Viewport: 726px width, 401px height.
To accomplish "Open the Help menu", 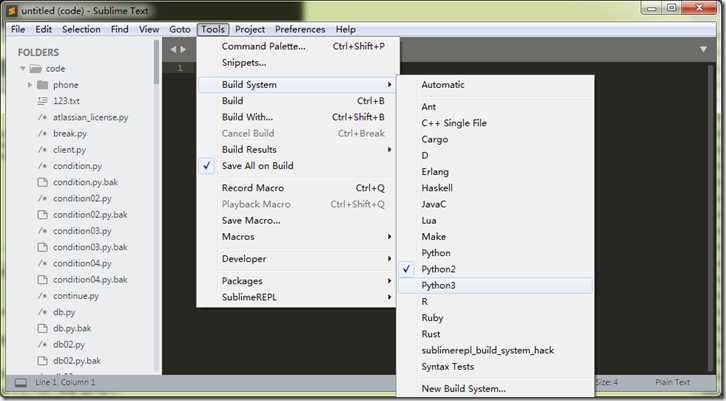I will pyautogui.click(x=345, y=29).
